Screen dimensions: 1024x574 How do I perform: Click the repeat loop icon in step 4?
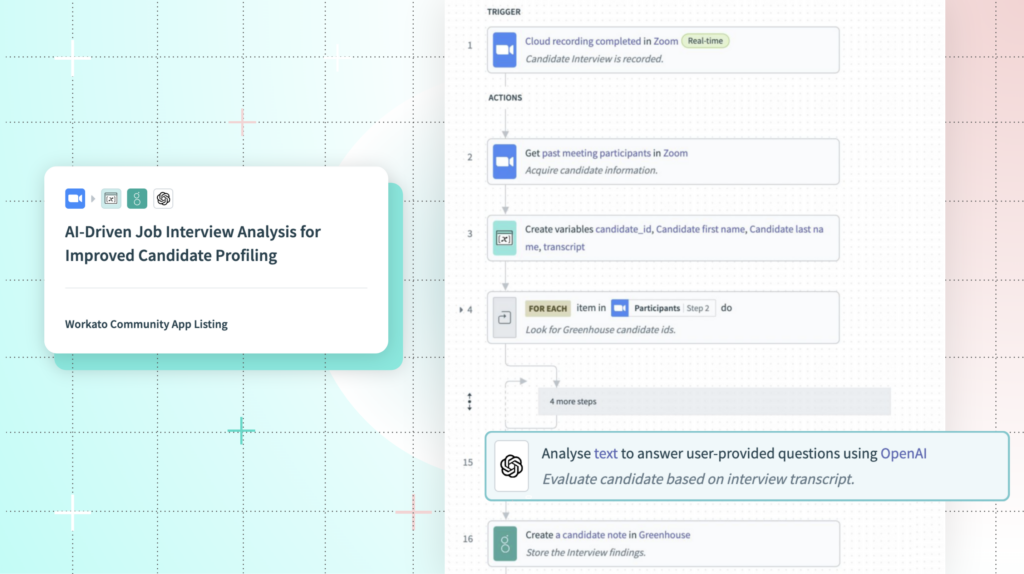pos(504,318)
